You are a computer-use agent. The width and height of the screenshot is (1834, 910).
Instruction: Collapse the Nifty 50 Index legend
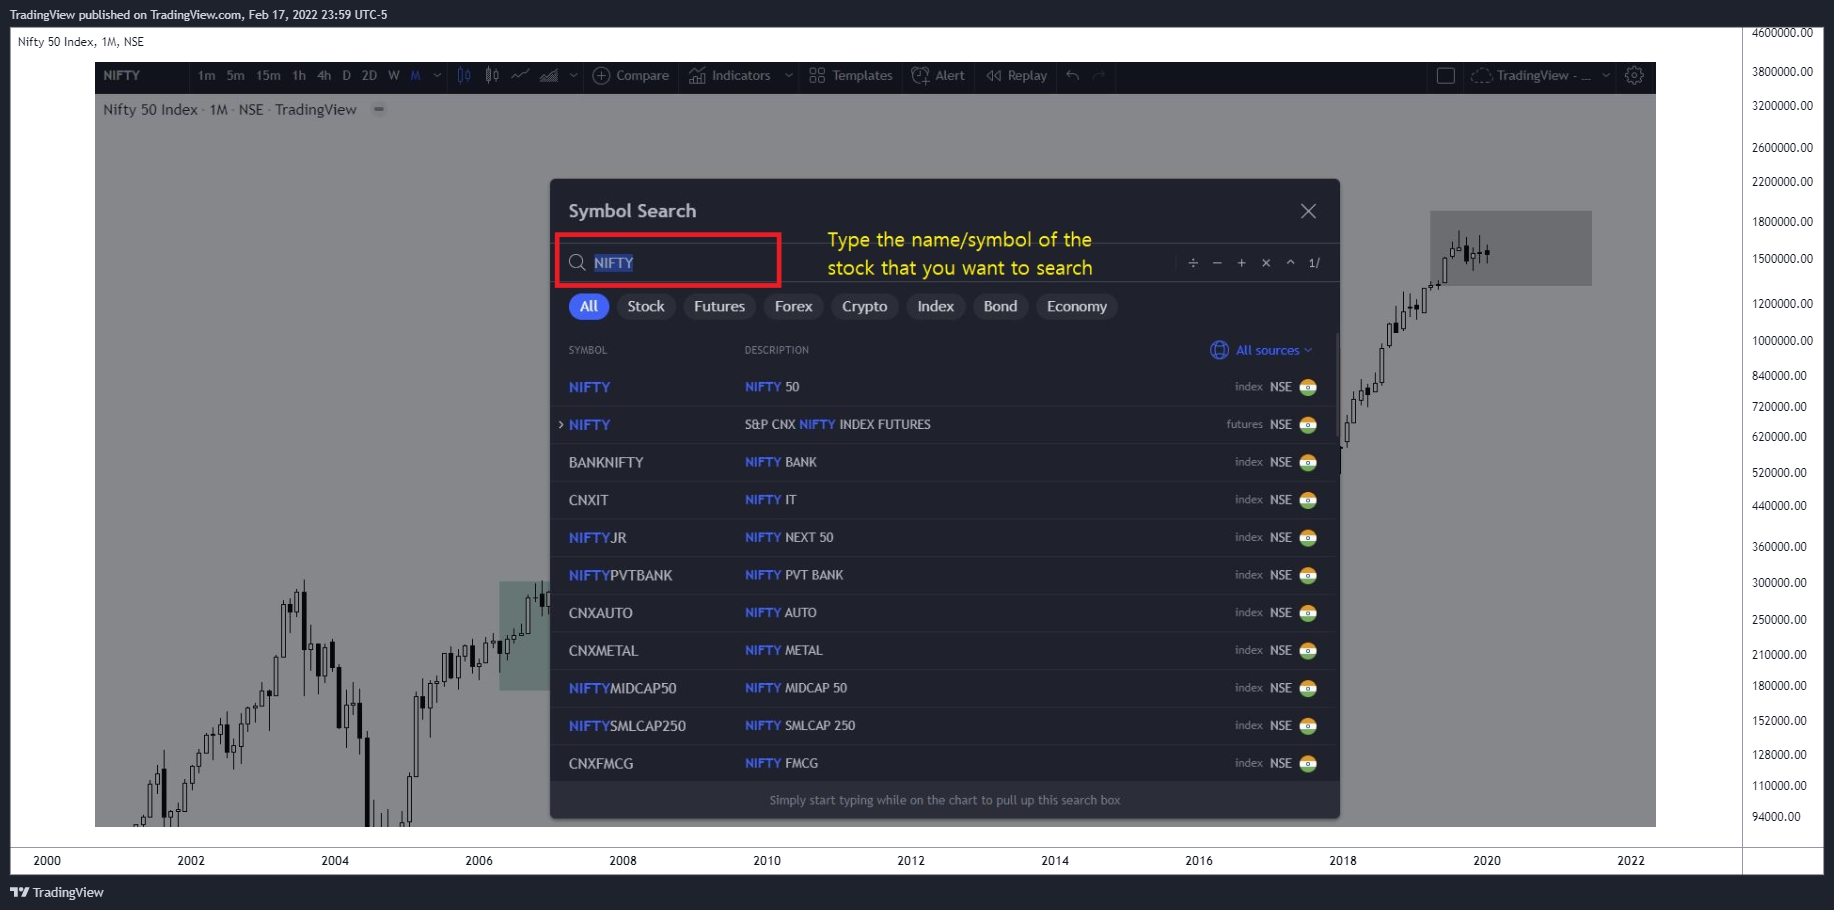pyautogui.click(x=379, y=109)
